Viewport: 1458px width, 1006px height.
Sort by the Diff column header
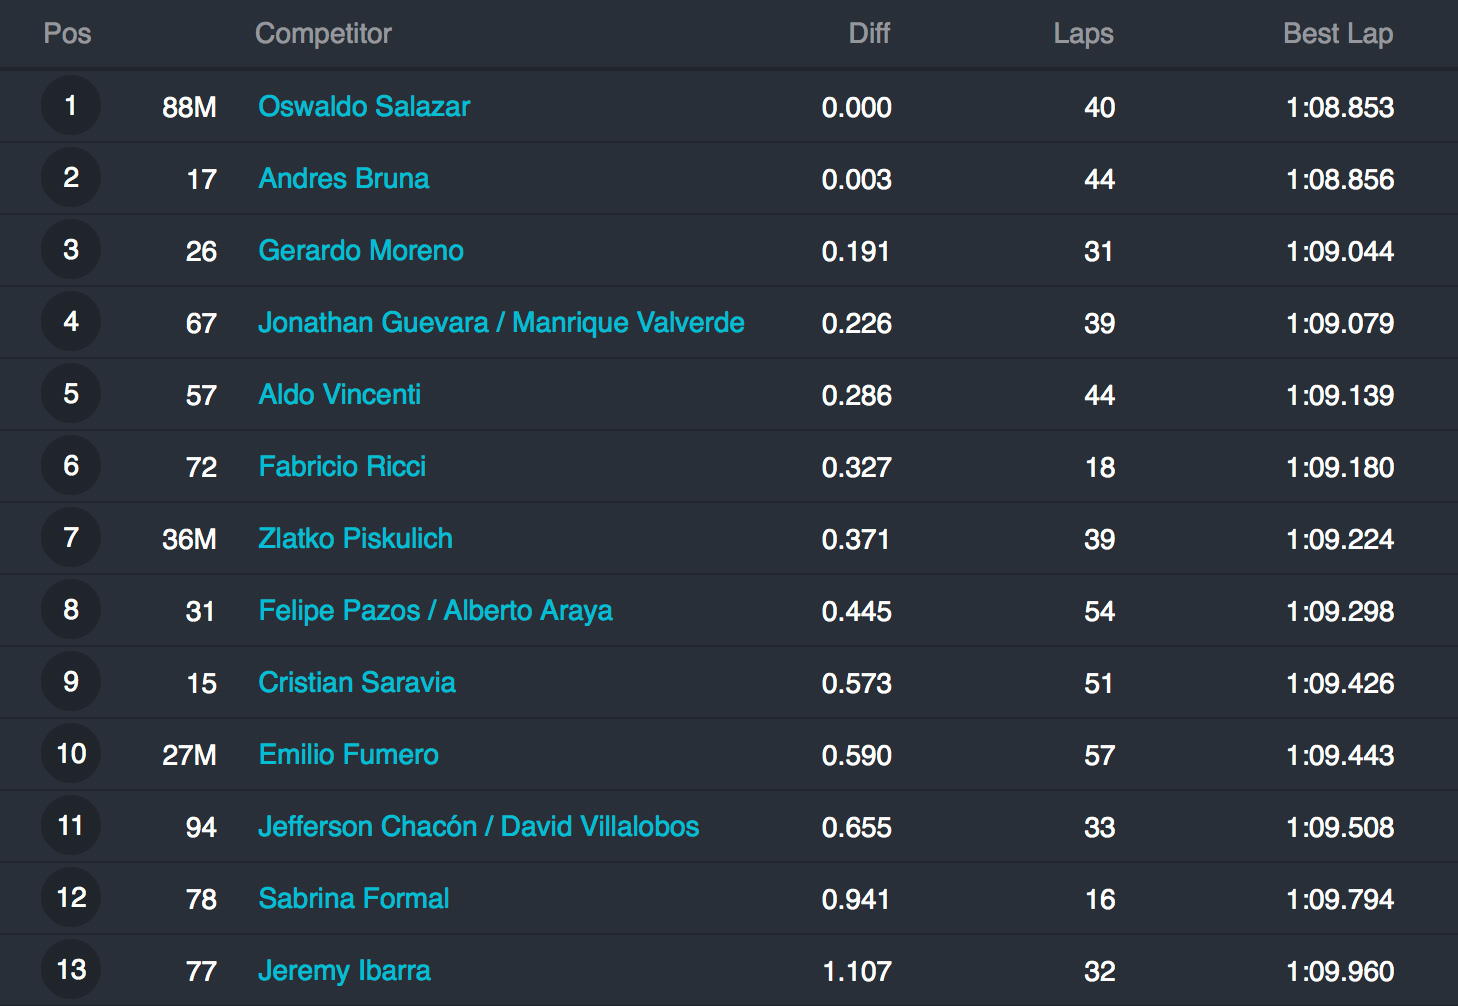[x=869, y=33]
